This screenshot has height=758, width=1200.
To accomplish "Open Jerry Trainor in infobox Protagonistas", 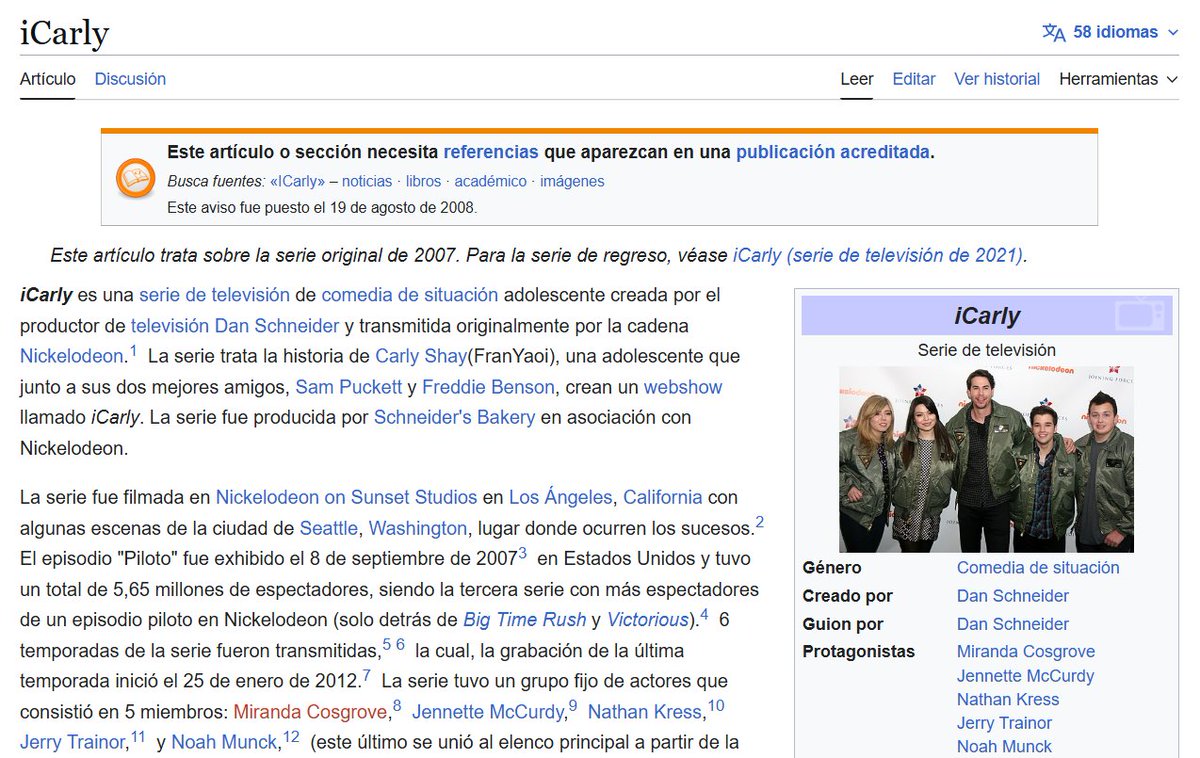I will 1004,723.
